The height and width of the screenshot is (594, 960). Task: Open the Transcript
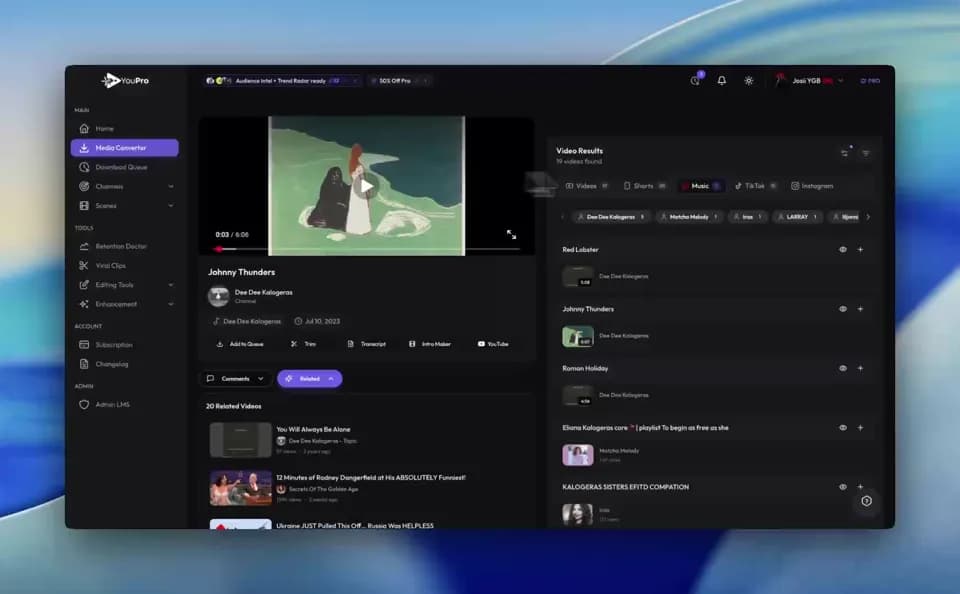point(367,344)
